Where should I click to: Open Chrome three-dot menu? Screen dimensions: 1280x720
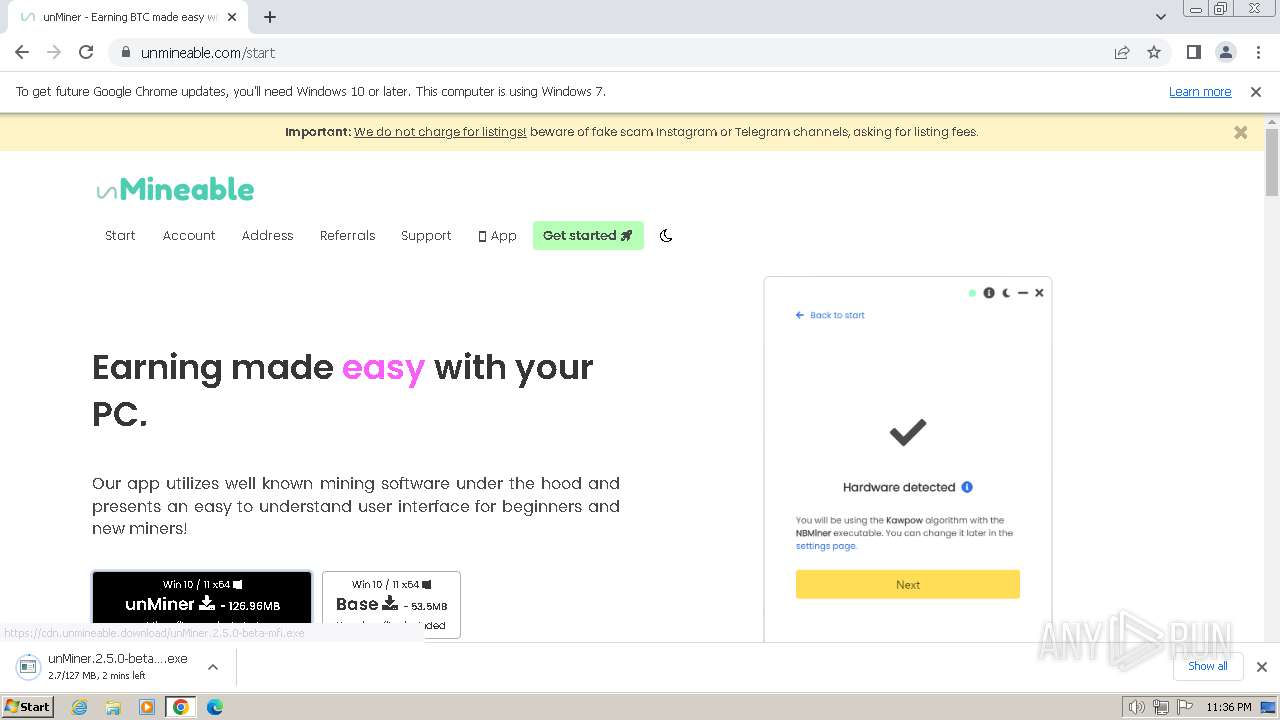point(1258,52)
